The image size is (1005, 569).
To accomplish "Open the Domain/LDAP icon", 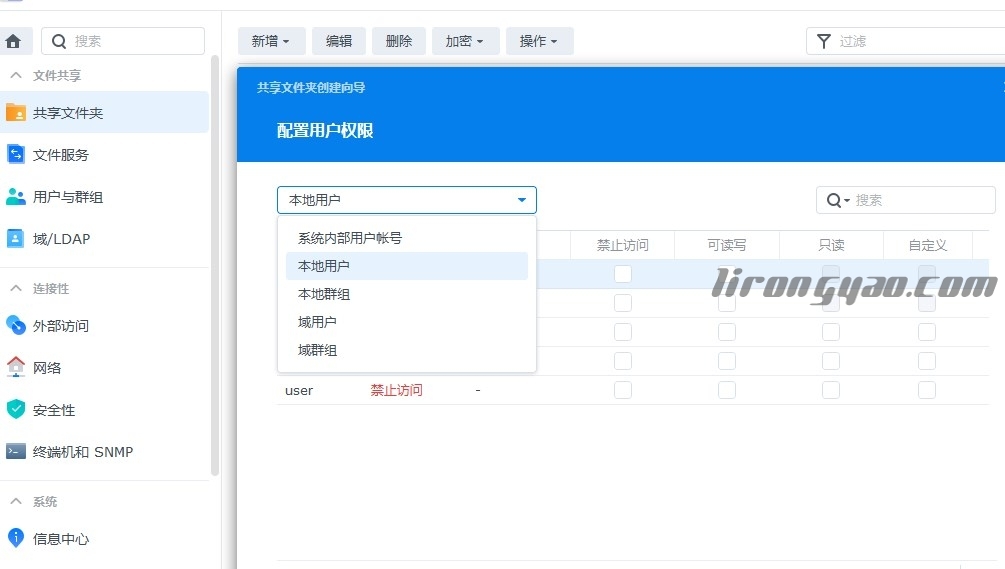I will pos(15,238).
